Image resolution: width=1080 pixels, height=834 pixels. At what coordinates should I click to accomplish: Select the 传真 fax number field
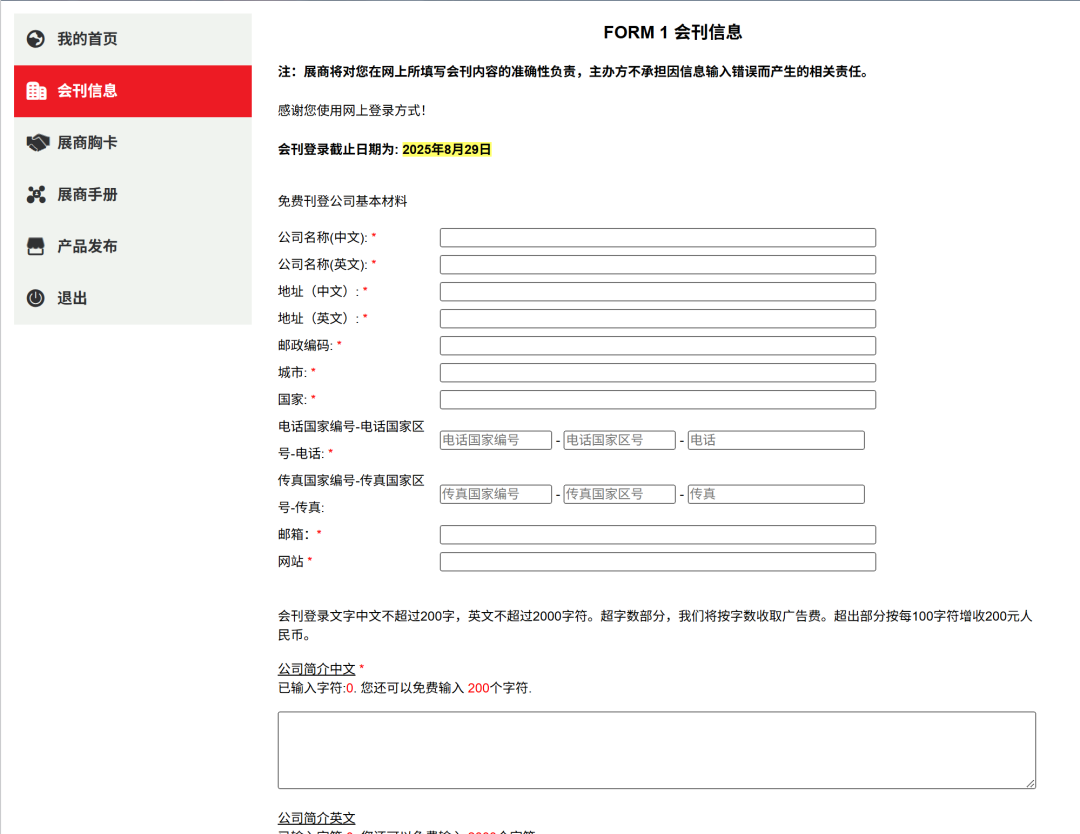click(x=775, y=493)
